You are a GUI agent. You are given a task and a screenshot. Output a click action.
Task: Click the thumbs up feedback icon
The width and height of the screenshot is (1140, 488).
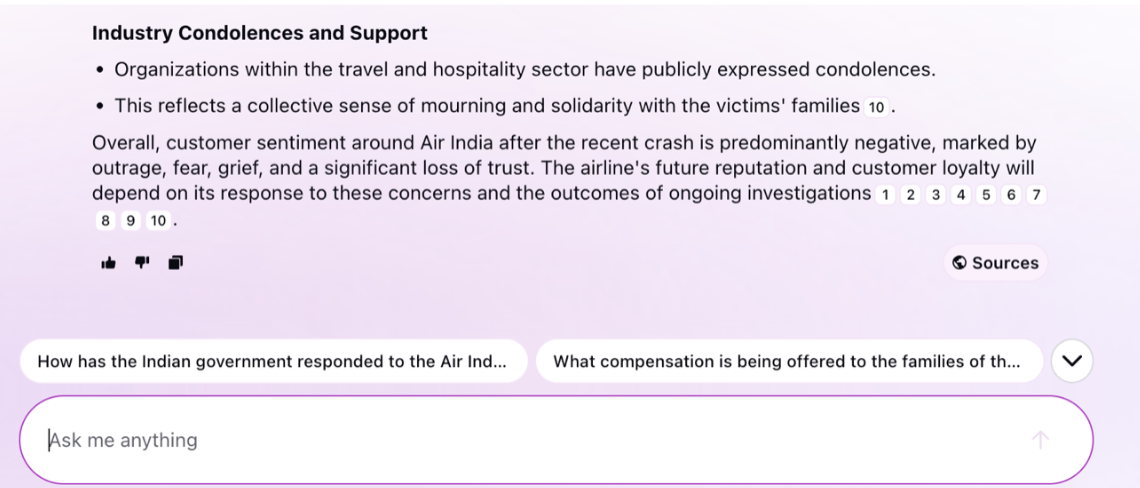pyautogui.click(x=108, y=263)
